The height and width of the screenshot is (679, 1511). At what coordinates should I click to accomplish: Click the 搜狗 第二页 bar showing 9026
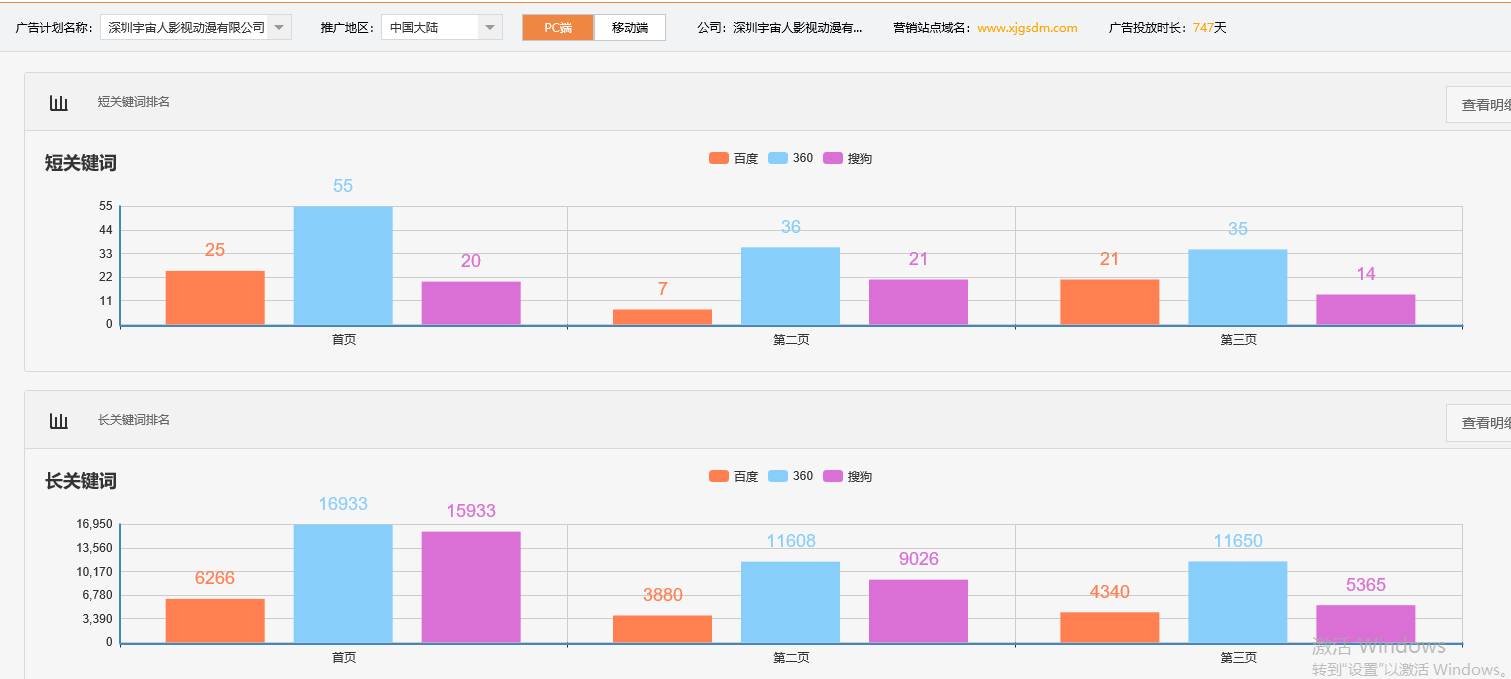[x=918, y=611]
